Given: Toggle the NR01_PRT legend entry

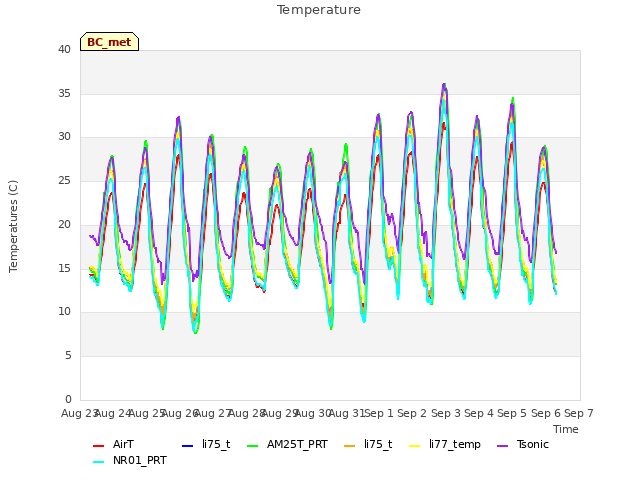Looking at the screenshot, I should [x=130, y=461].
